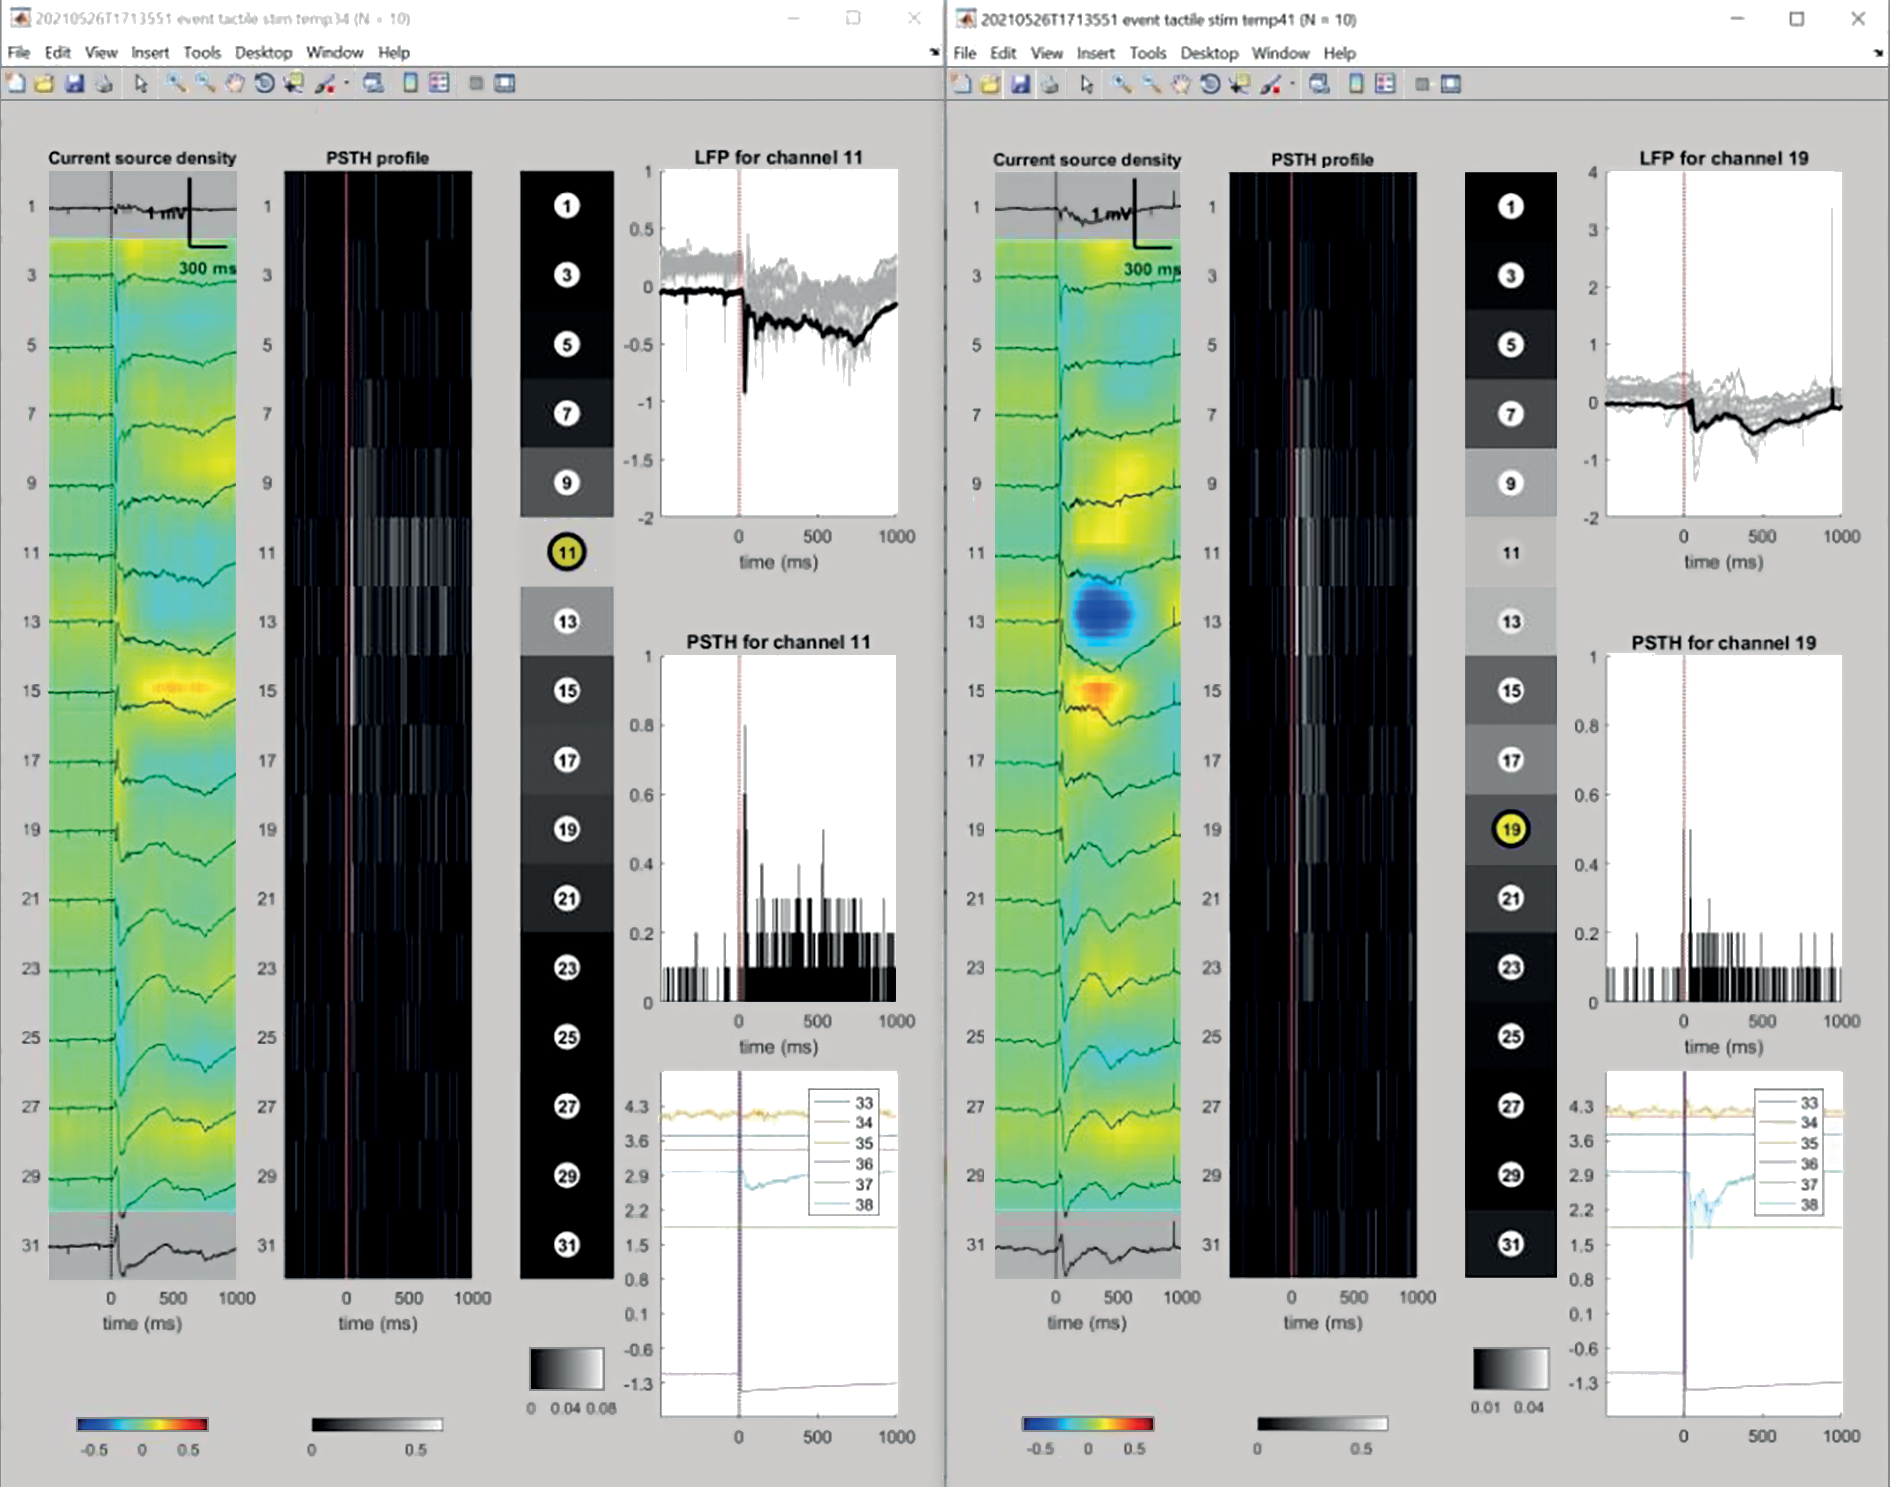This screenshot has width=1890, height=1487.
Task: Enable Data Cursor tool in right window
Action: (1239, 85)
